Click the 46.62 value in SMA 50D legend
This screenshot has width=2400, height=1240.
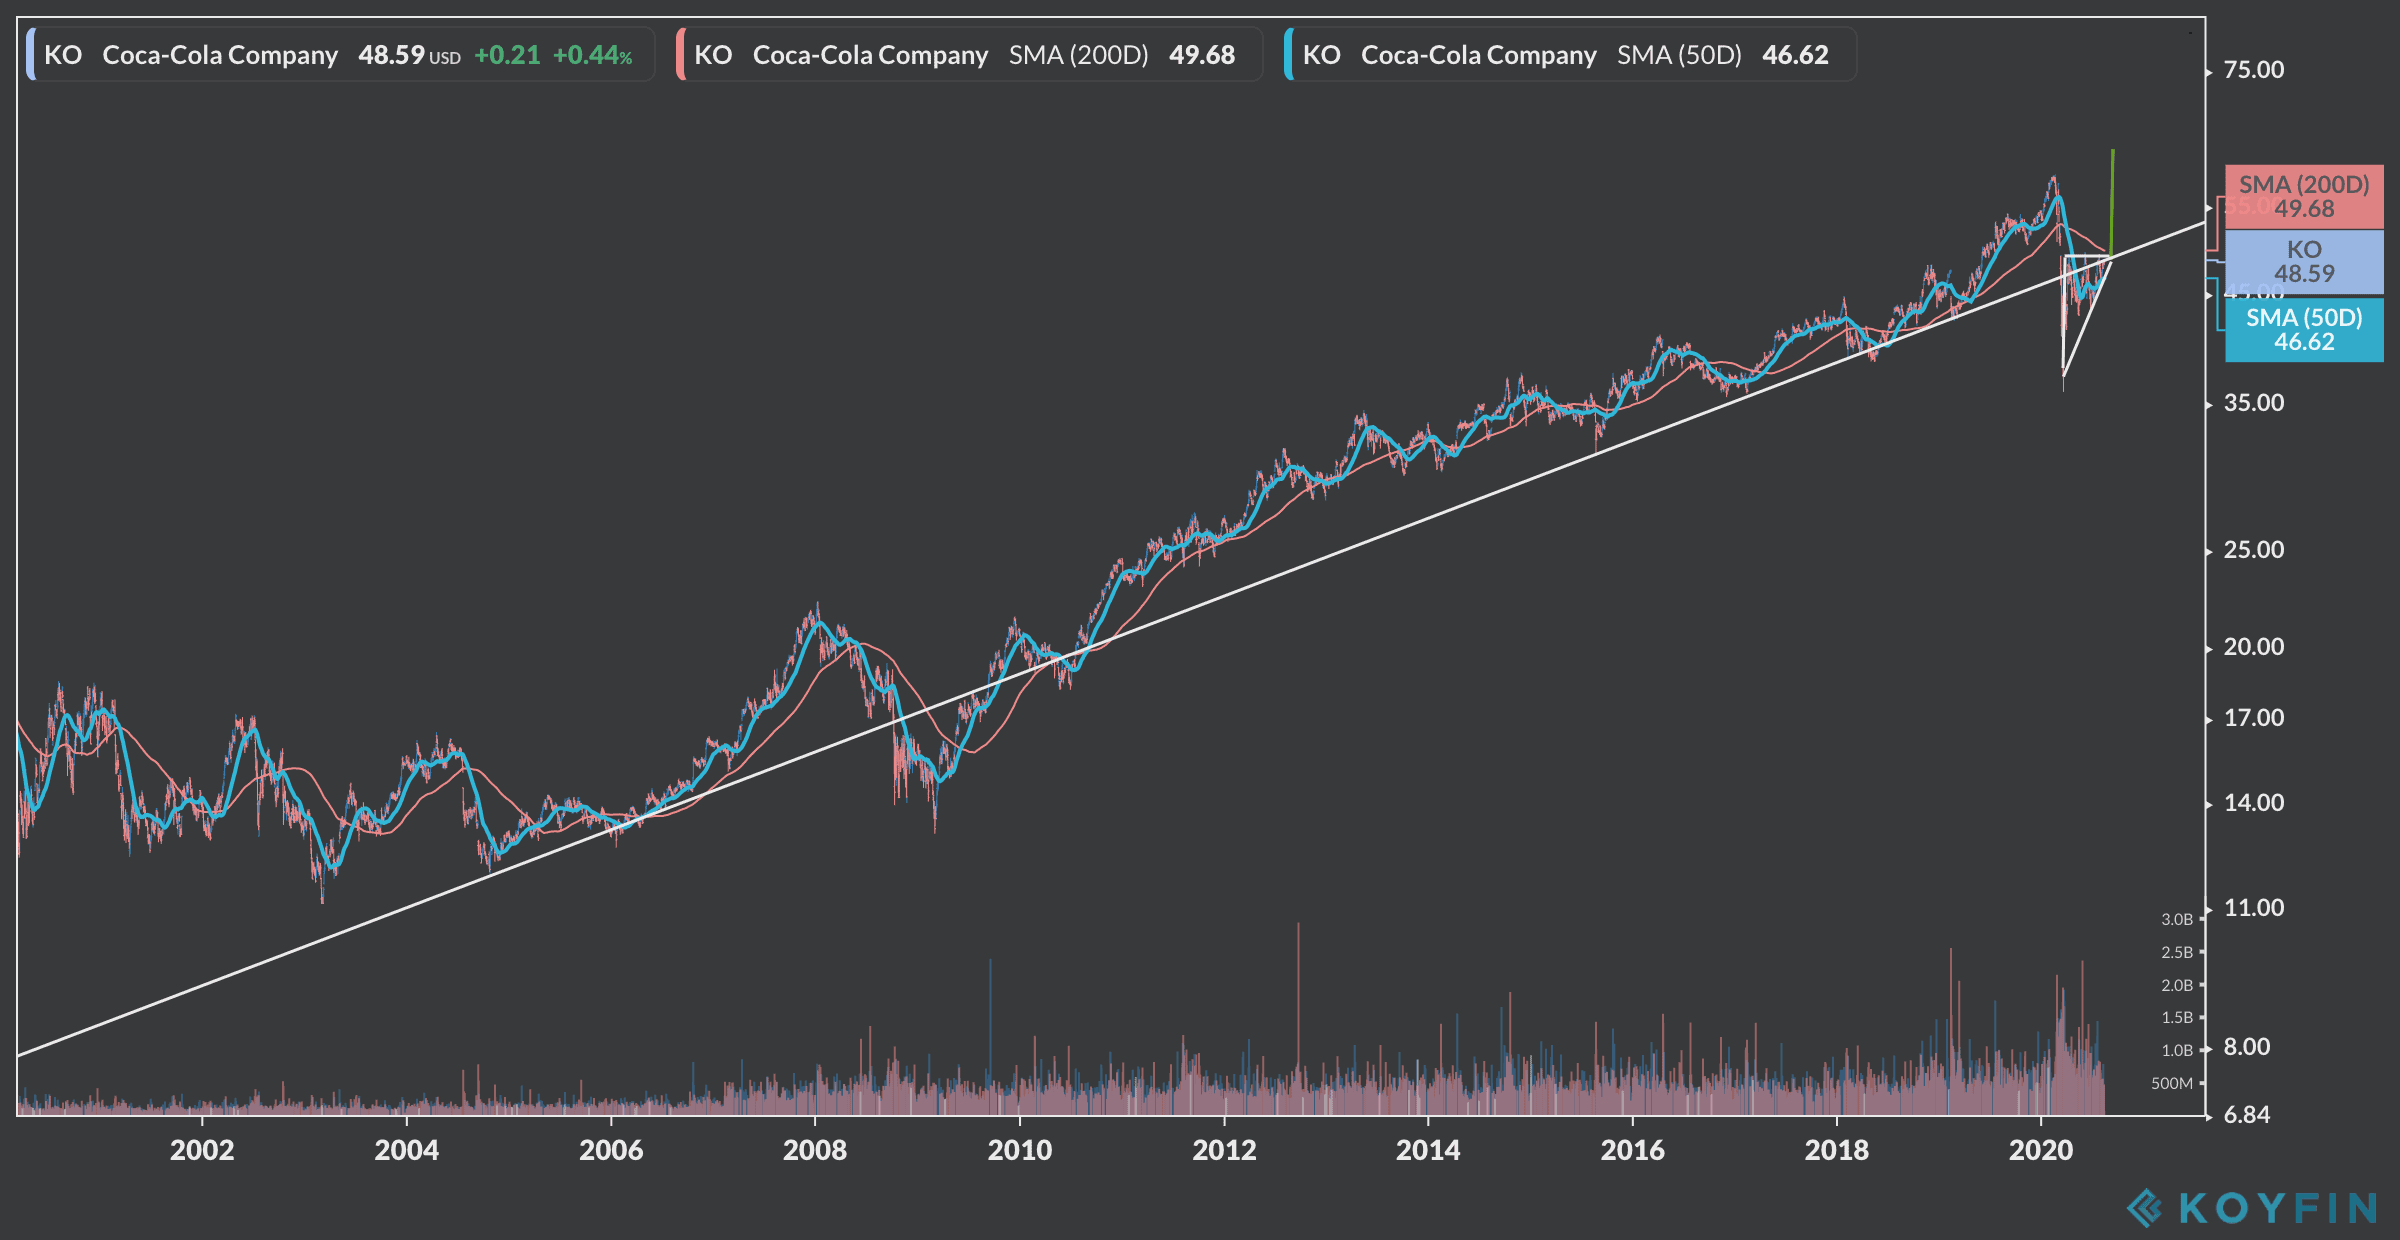[x=1795, y=55]
